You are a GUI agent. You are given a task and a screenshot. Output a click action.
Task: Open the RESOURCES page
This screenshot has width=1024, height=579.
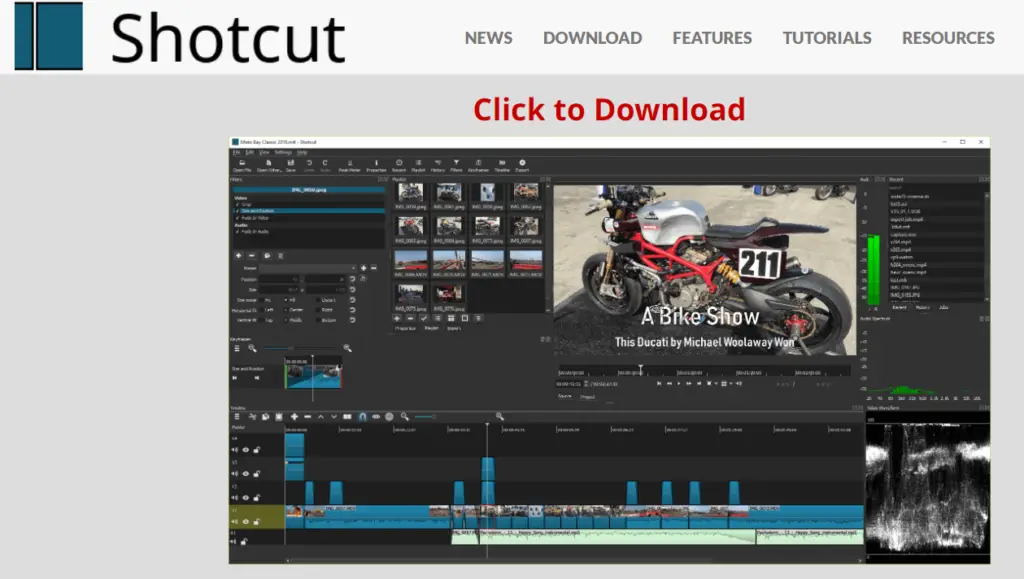click(x=948, y=38)
